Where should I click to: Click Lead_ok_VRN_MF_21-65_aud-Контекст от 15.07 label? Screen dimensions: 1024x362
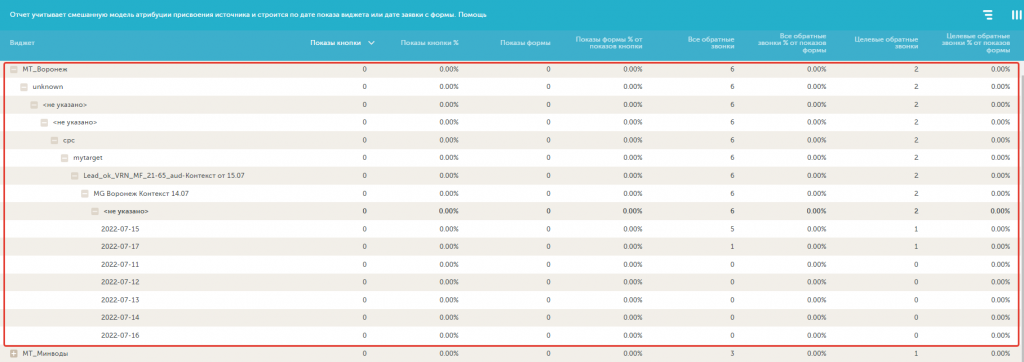[164, 176]
